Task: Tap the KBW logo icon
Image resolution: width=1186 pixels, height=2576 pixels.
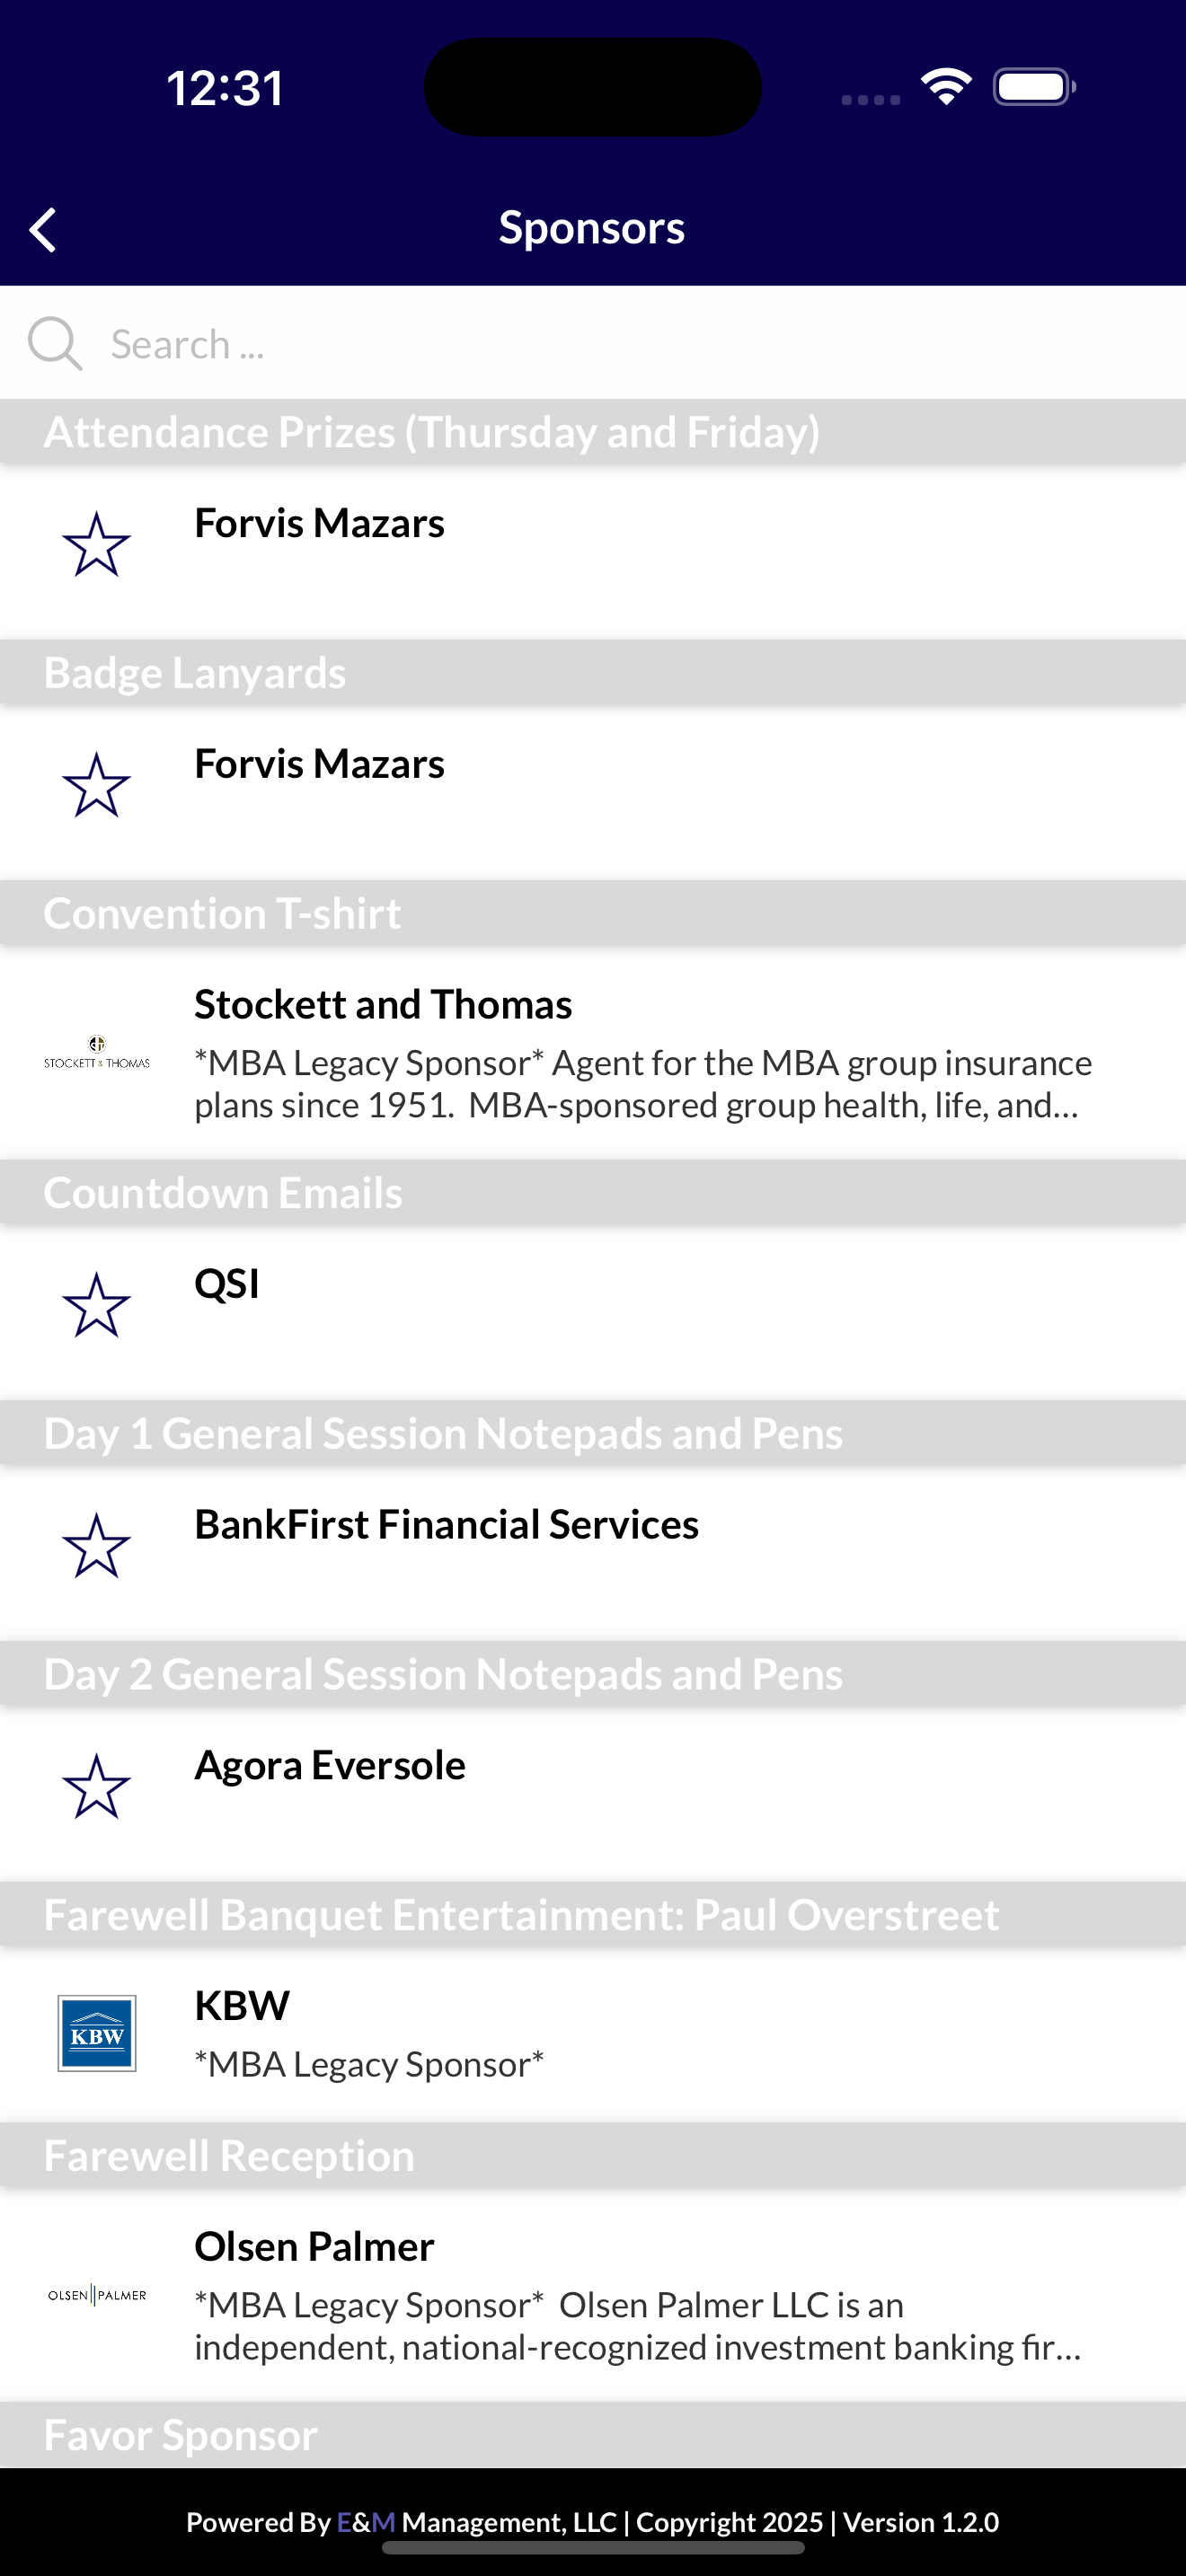Action: (x=97, y=2034)
